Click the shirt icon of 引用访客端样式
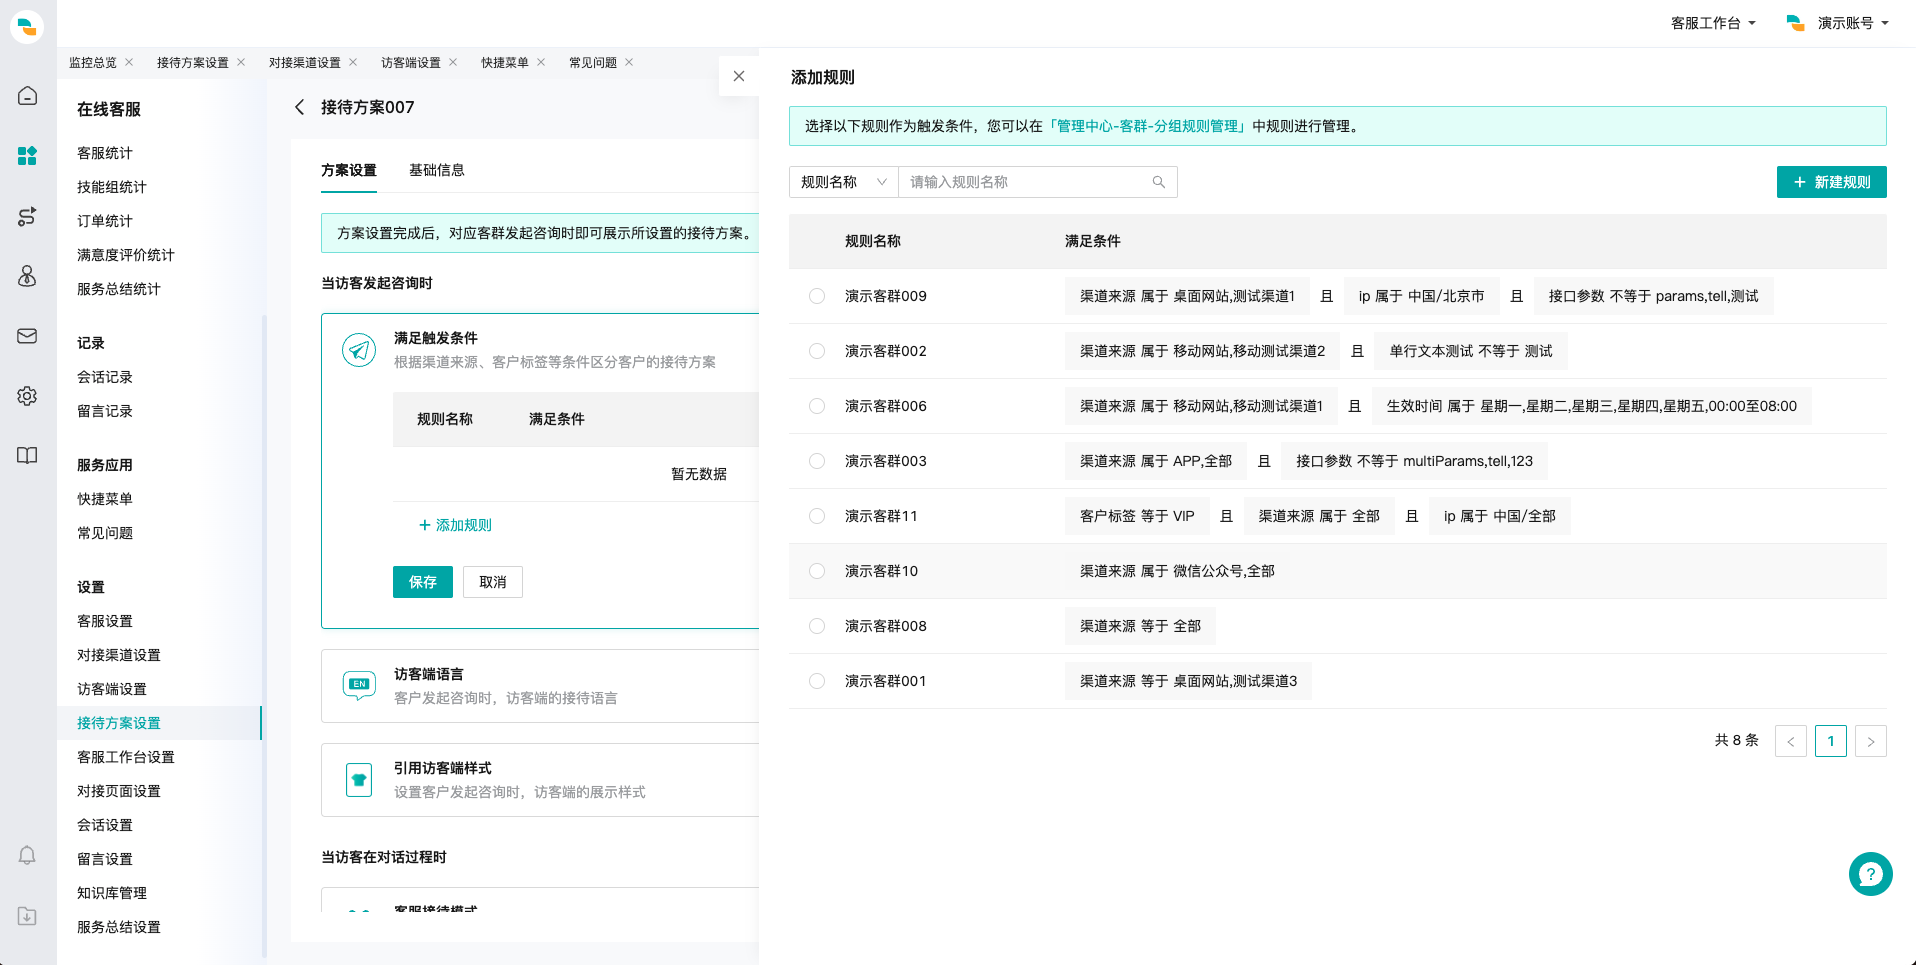The image size is (1916, 965). point(359,779)
